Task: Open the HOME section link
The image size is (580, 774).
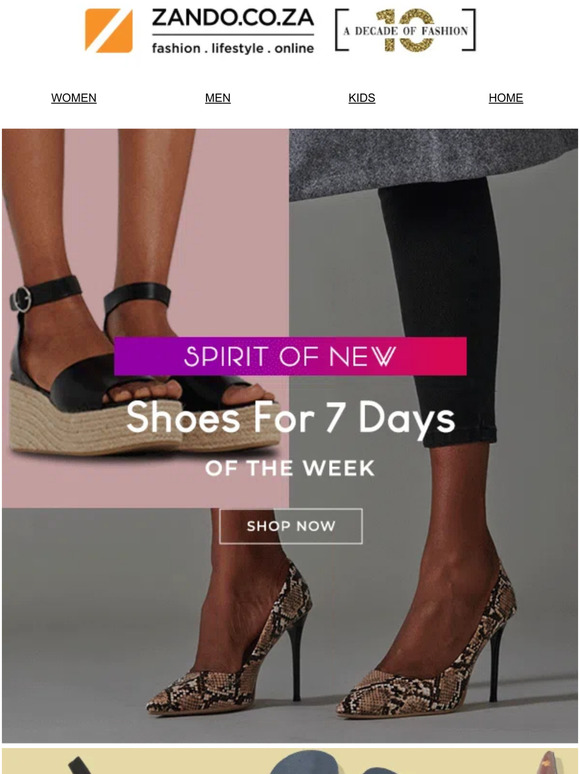Action: click(x=505, y=98)
